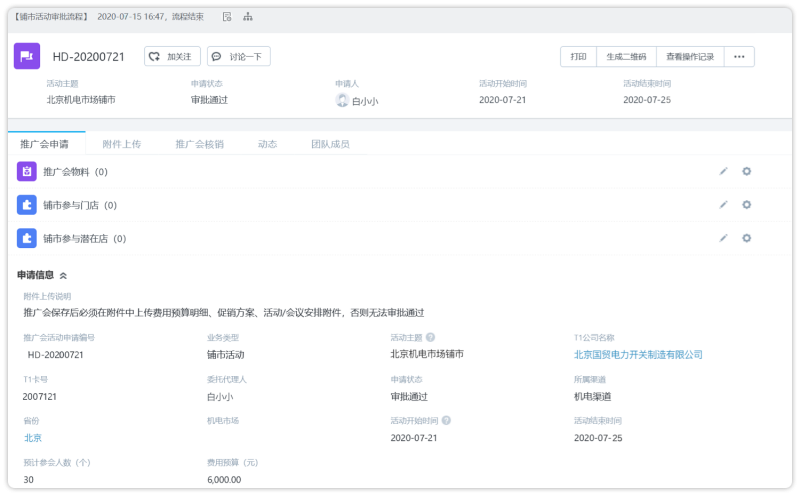Click the 加关注 follow button

172,57
